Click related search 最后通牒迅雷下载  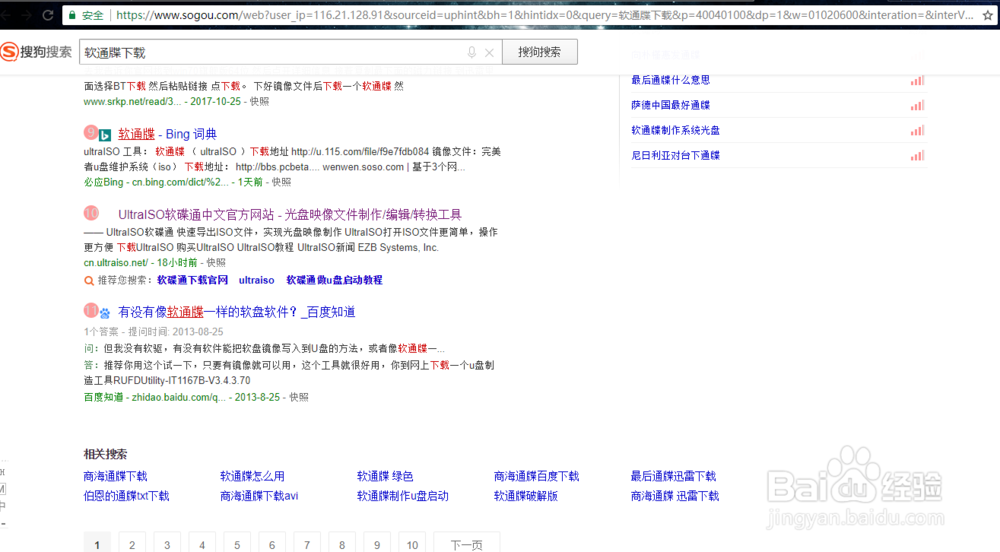(673, 476)
